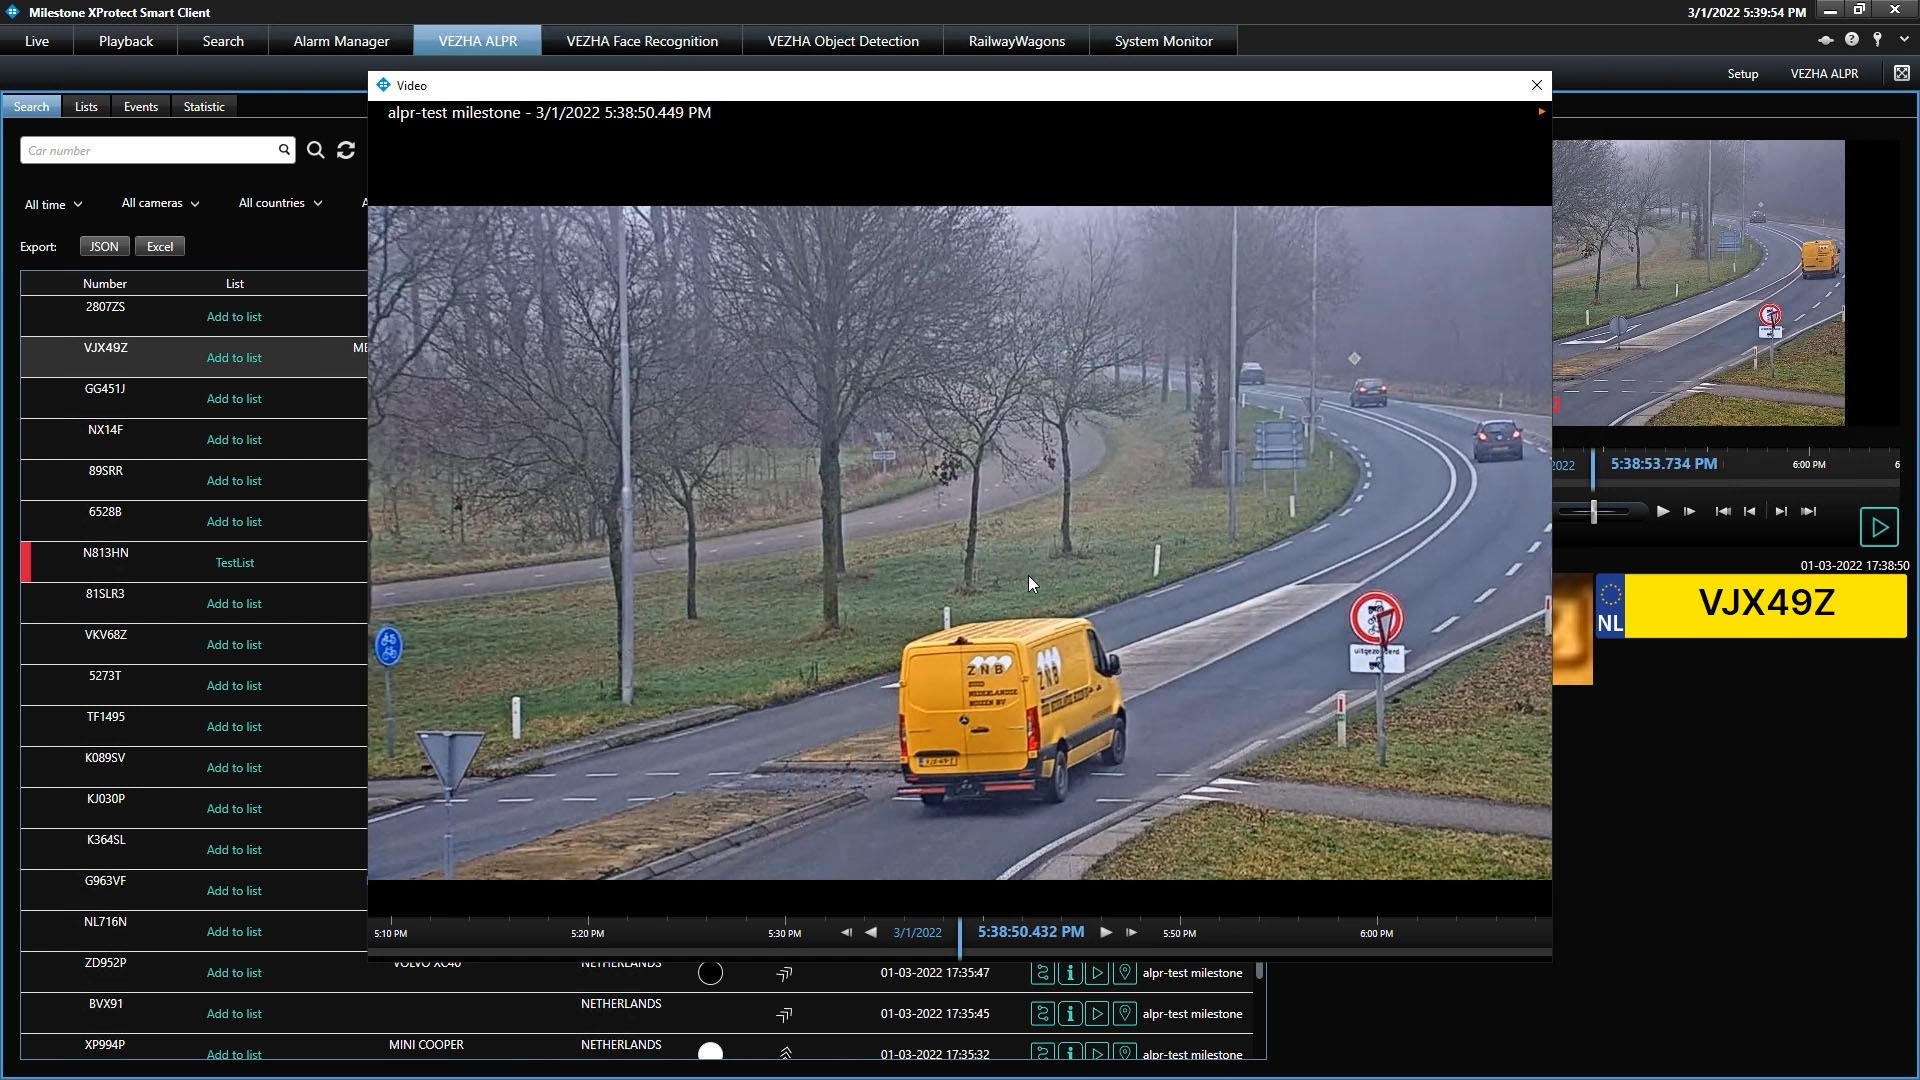Step to previous frame in Video popup
Screen dimensions: 1920x1080
tap(846, 932)
